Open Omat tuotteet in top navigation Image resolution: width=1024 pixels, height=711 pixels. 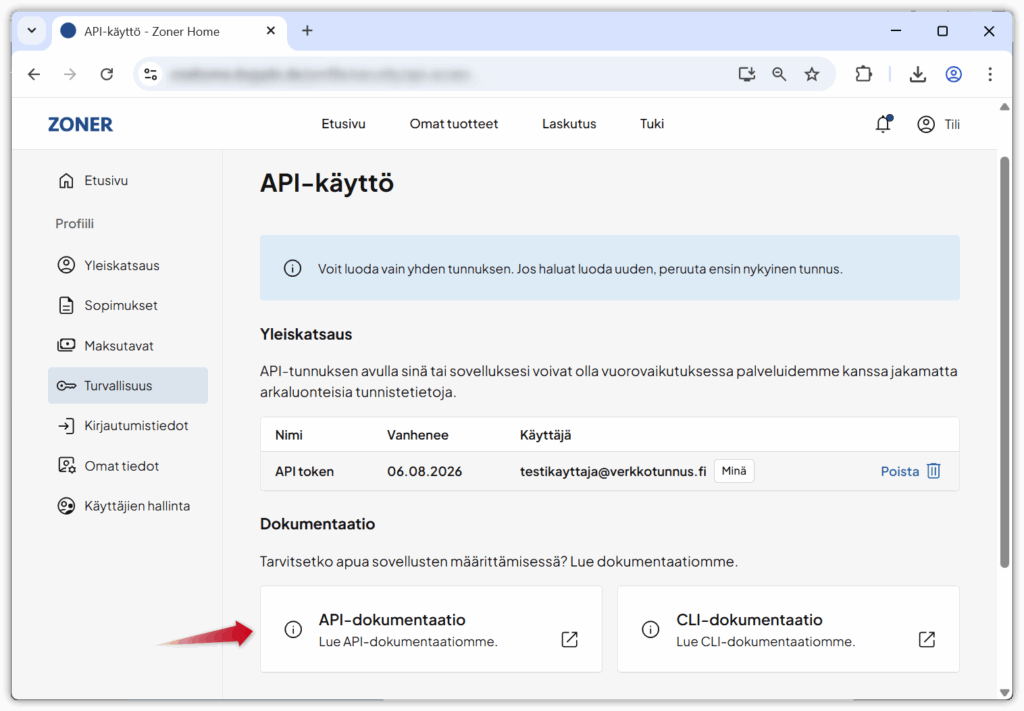coord(453,124)
